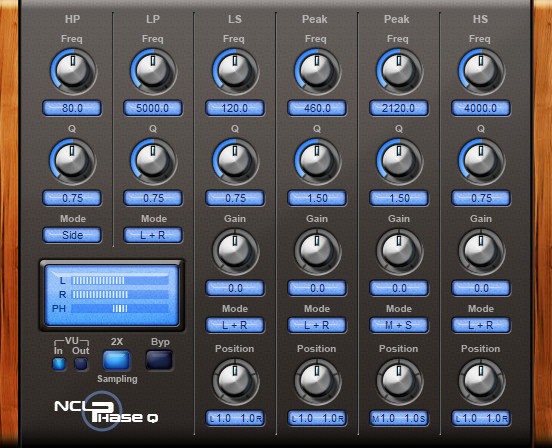Open the LS band Mode selector
Screen dimensions: 552x448
point(235,325)
